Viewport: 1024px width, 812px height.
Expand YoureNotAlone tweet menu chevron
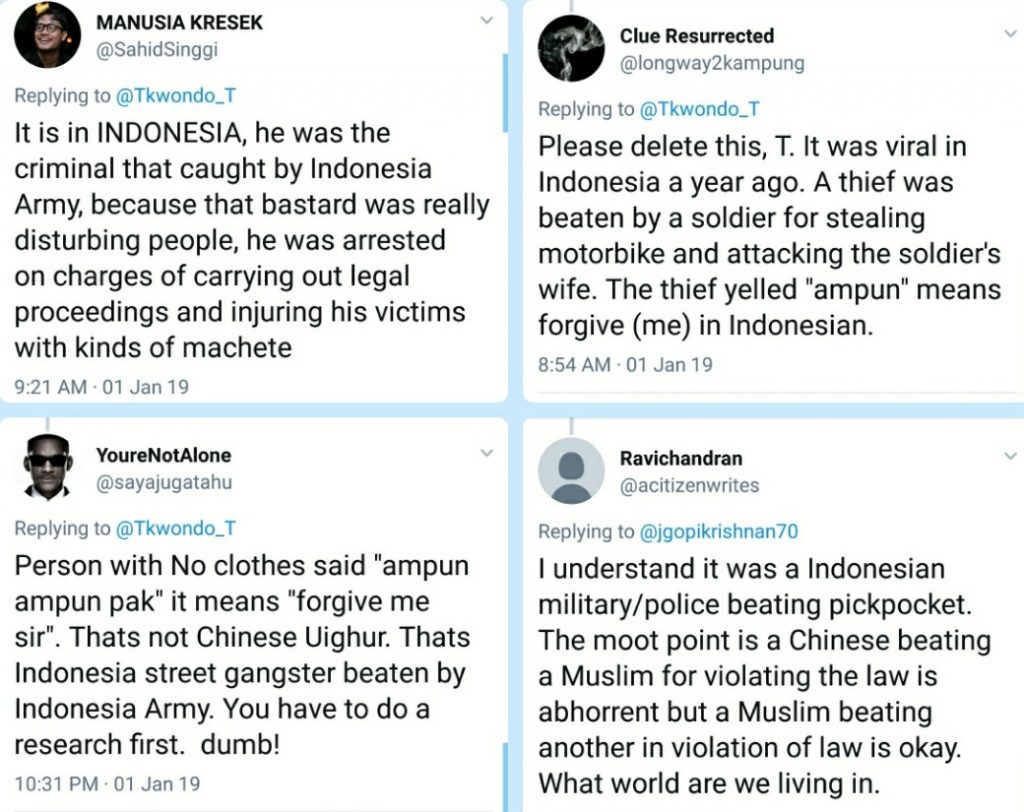[486, 453]
